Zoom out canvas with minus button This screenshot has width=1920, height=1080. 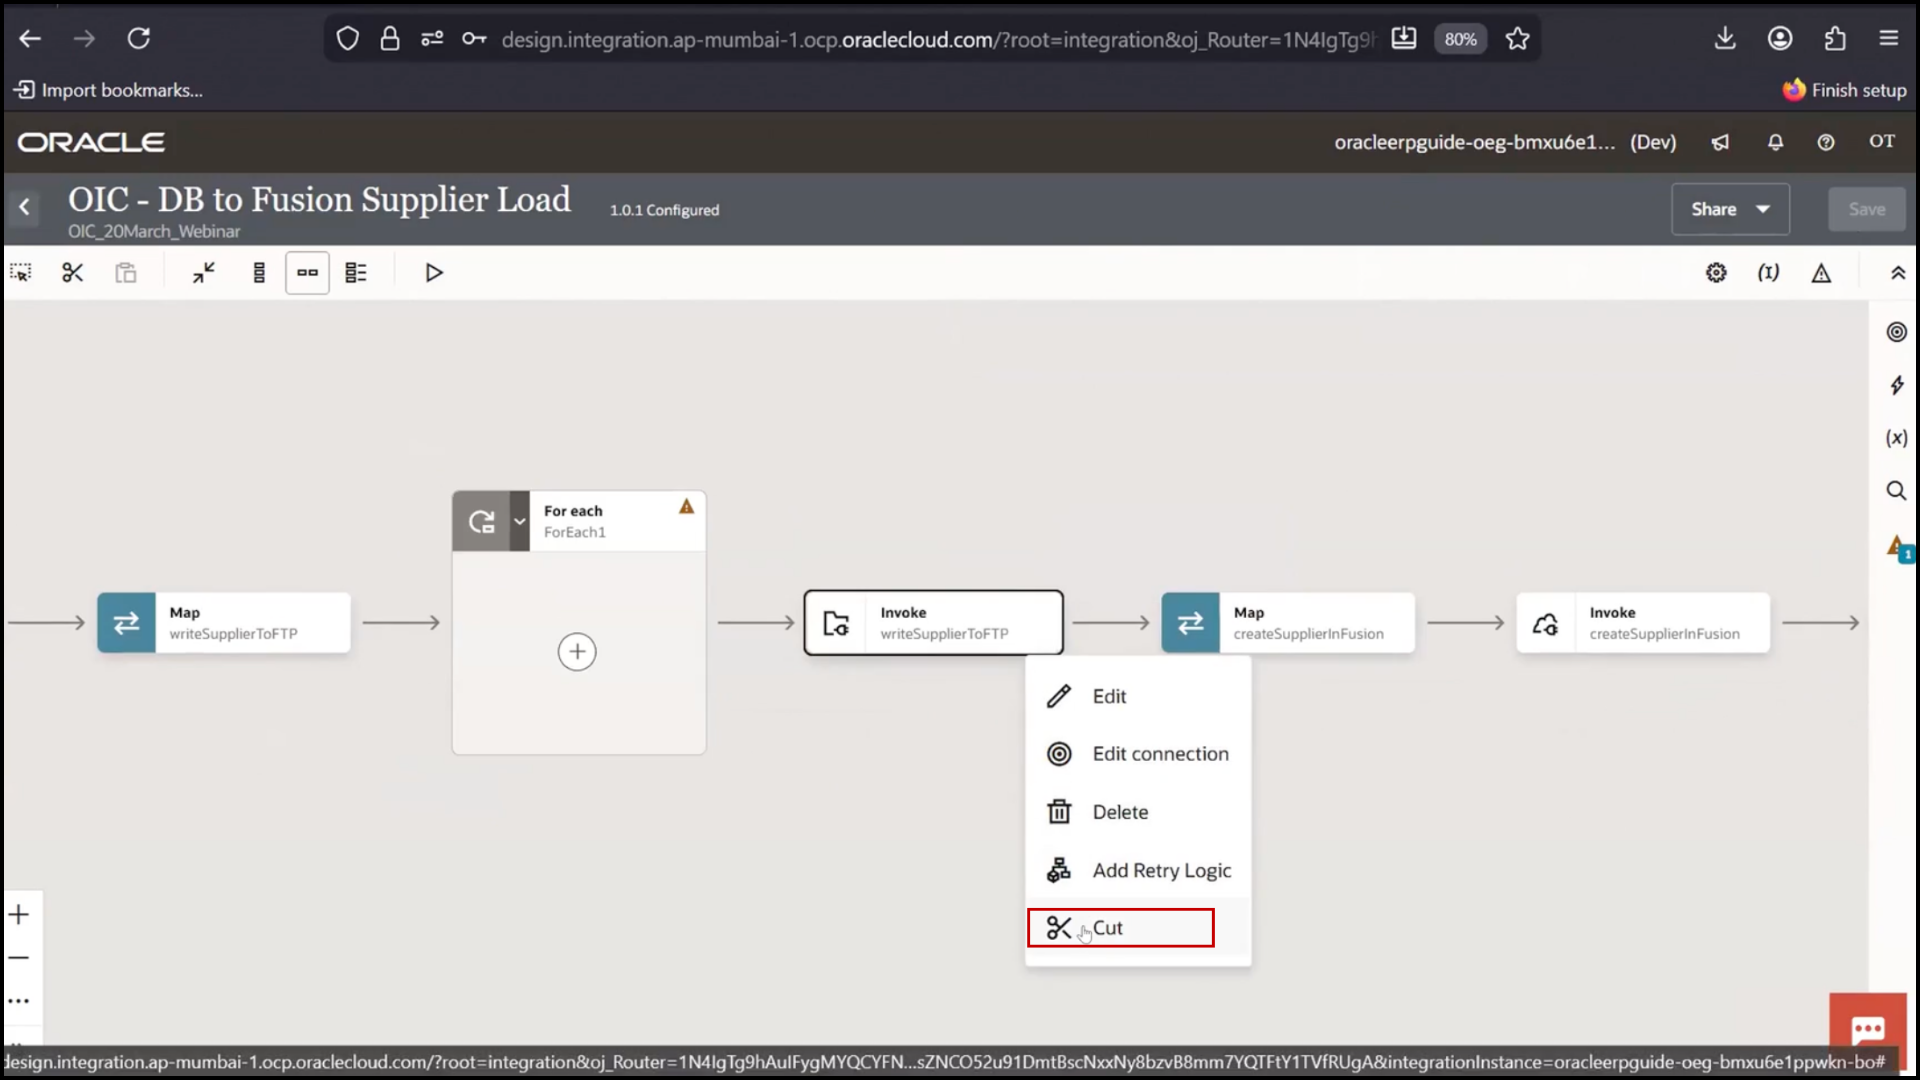pyautogui.click(x=19, y=958)
